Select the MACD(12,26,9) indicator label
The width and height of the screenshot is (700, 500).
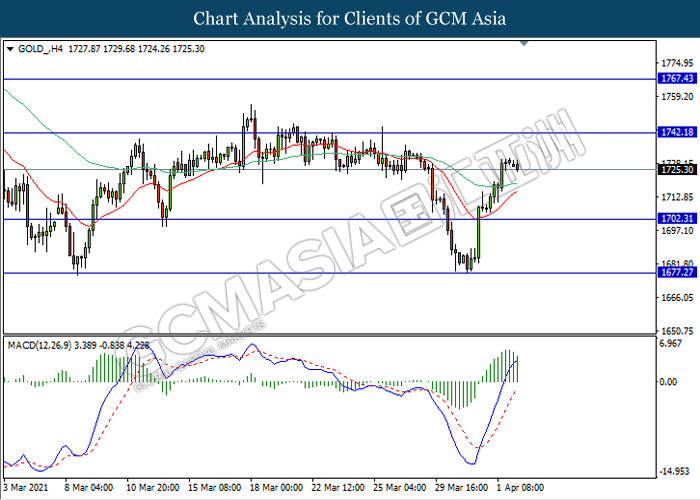(x=40, y=345)
